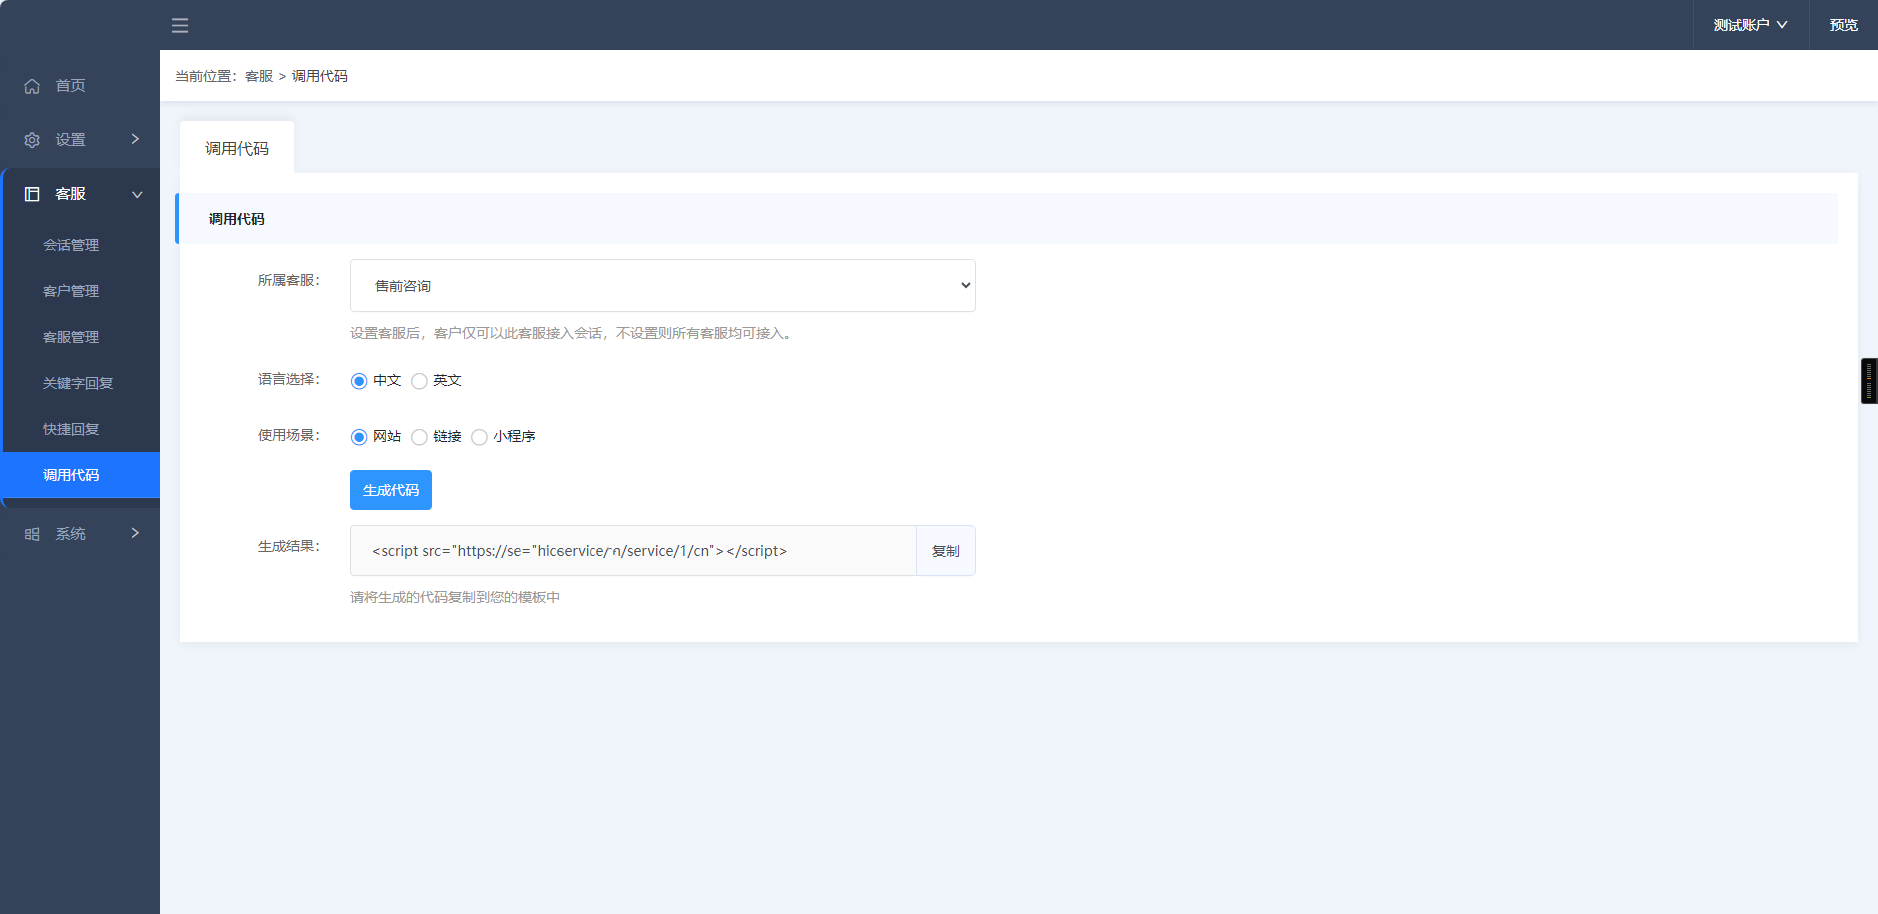This screenshot has height=914, width=1878.
Task: Switch to the 调用代码 tab
Action: click(236, 147)
